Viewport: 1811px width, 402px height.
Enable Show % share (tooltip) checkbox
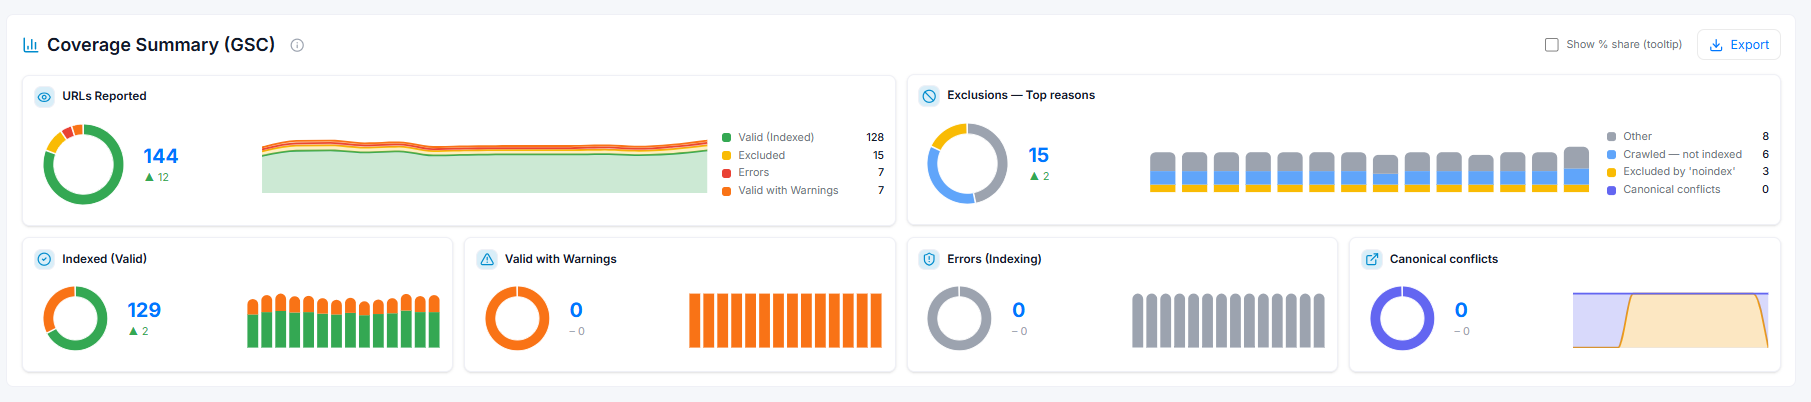point(1552,45)
